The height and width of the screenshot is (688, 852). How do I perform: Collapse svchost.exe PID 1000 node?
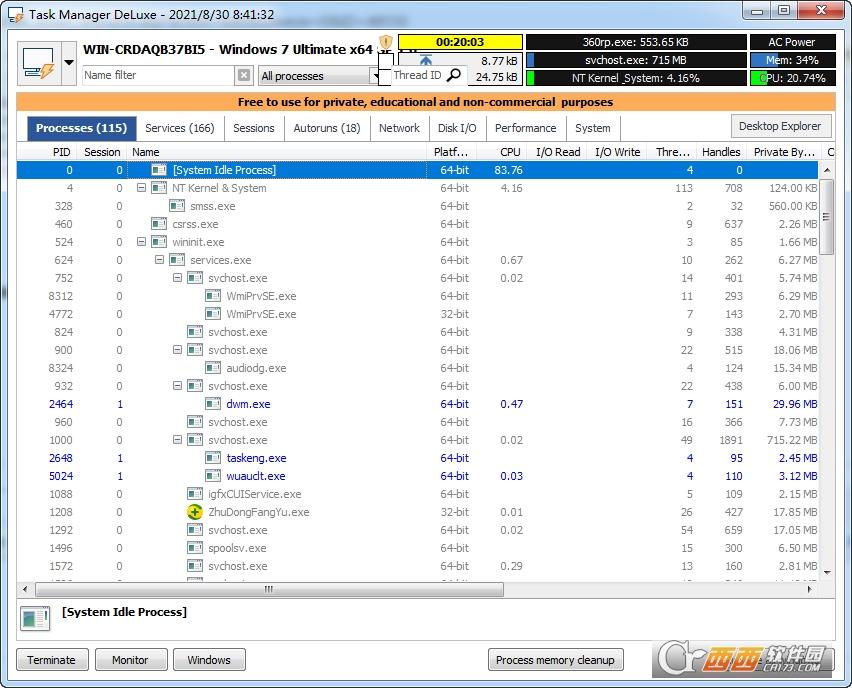click(x=177, y=439)
